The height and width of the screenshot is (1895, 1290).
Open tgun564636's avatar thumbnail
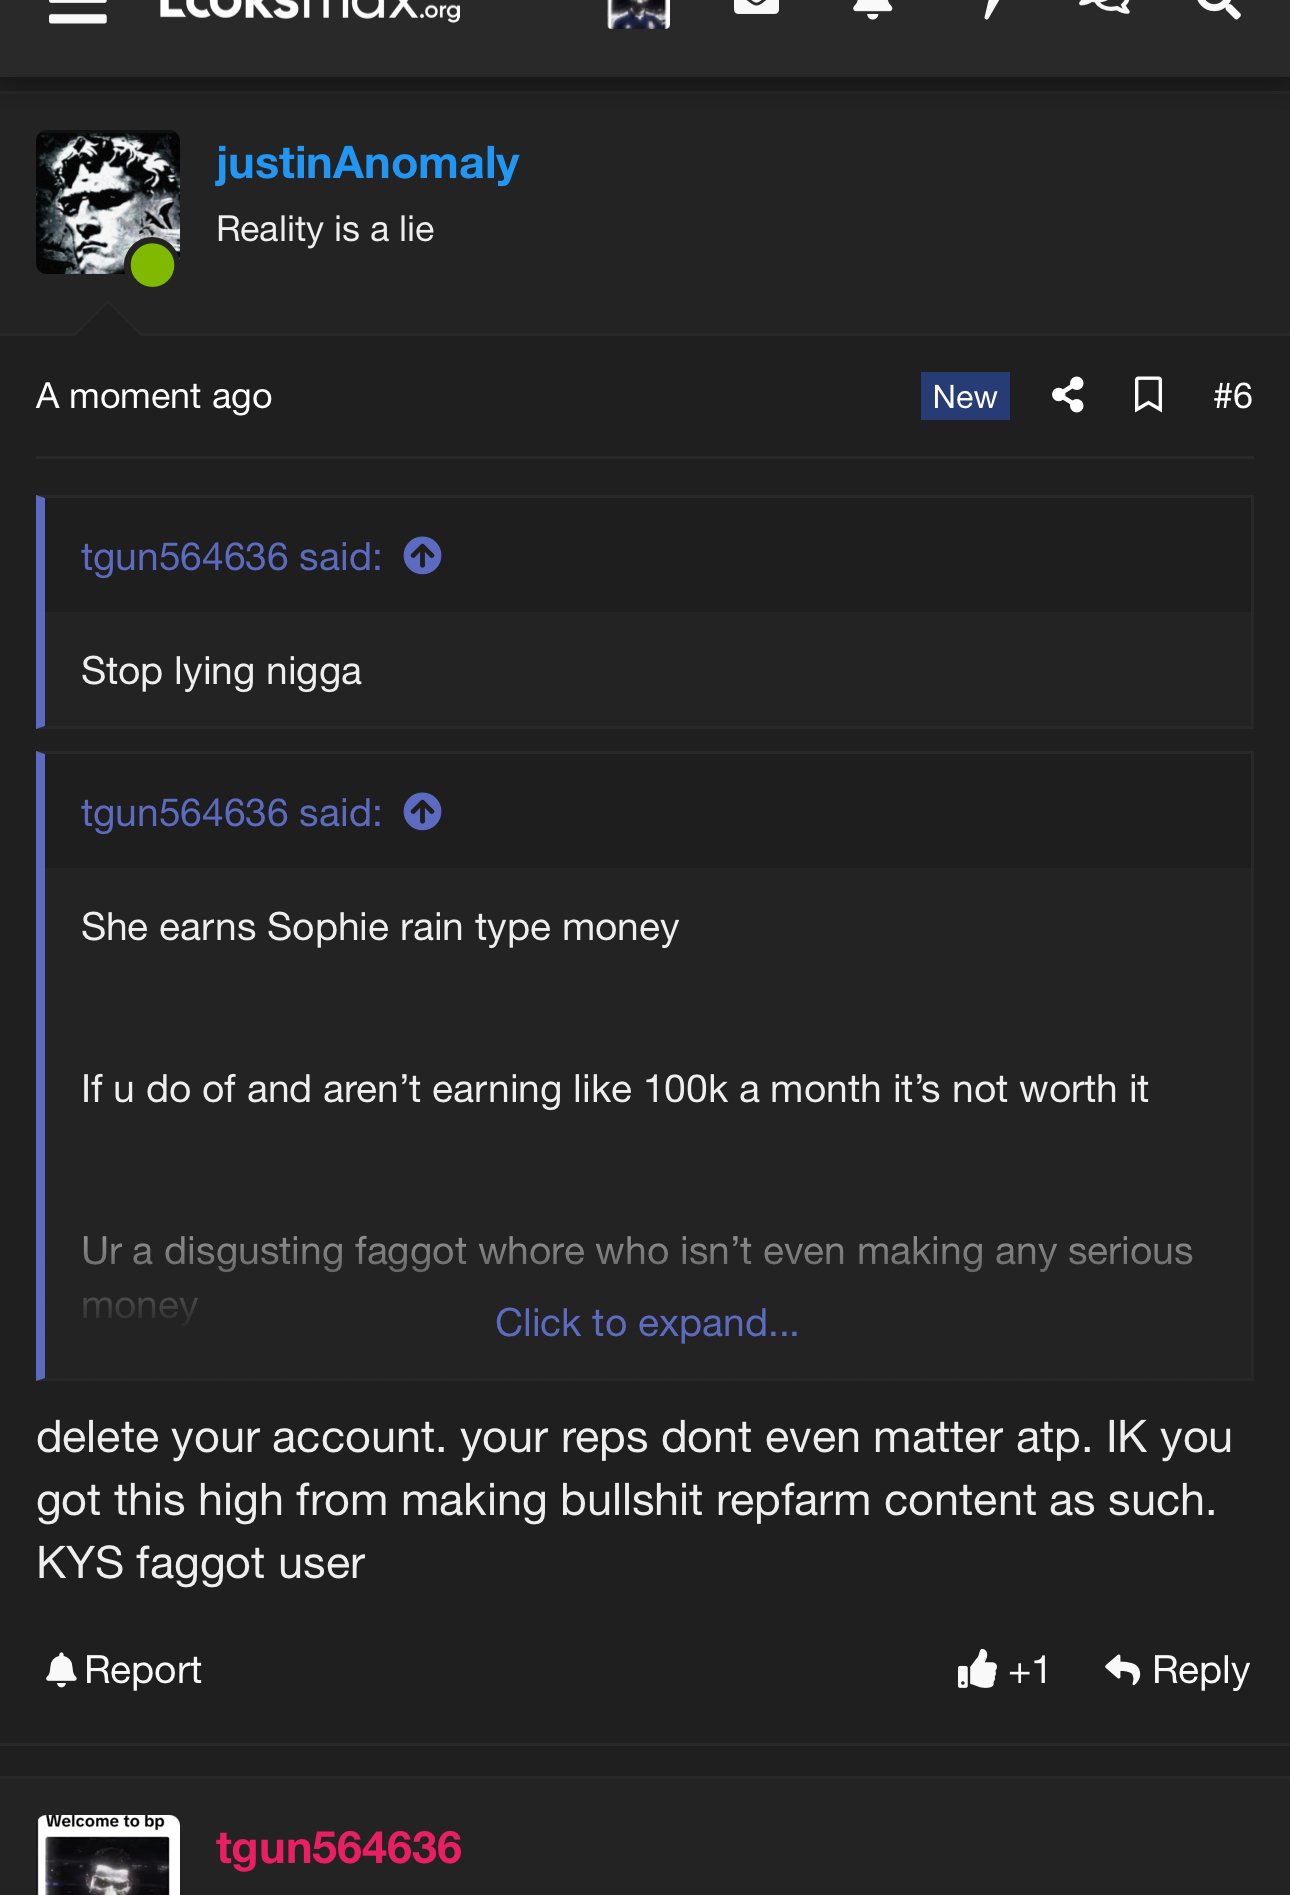[x=108, y=1855]
